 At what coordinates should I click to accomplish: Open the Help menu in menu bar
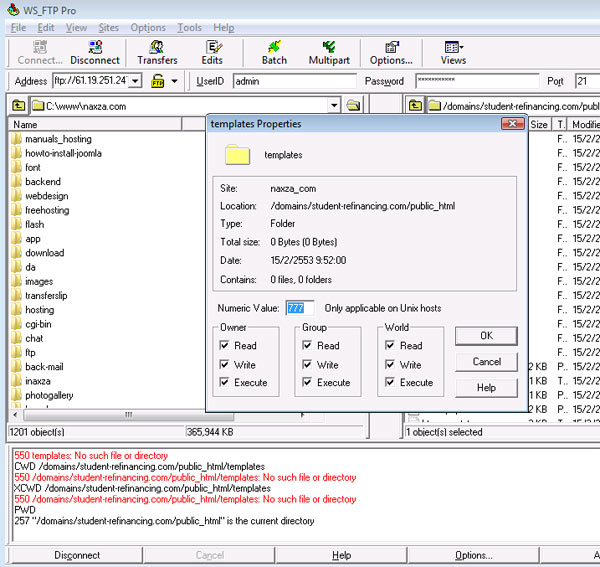(223, 28)
